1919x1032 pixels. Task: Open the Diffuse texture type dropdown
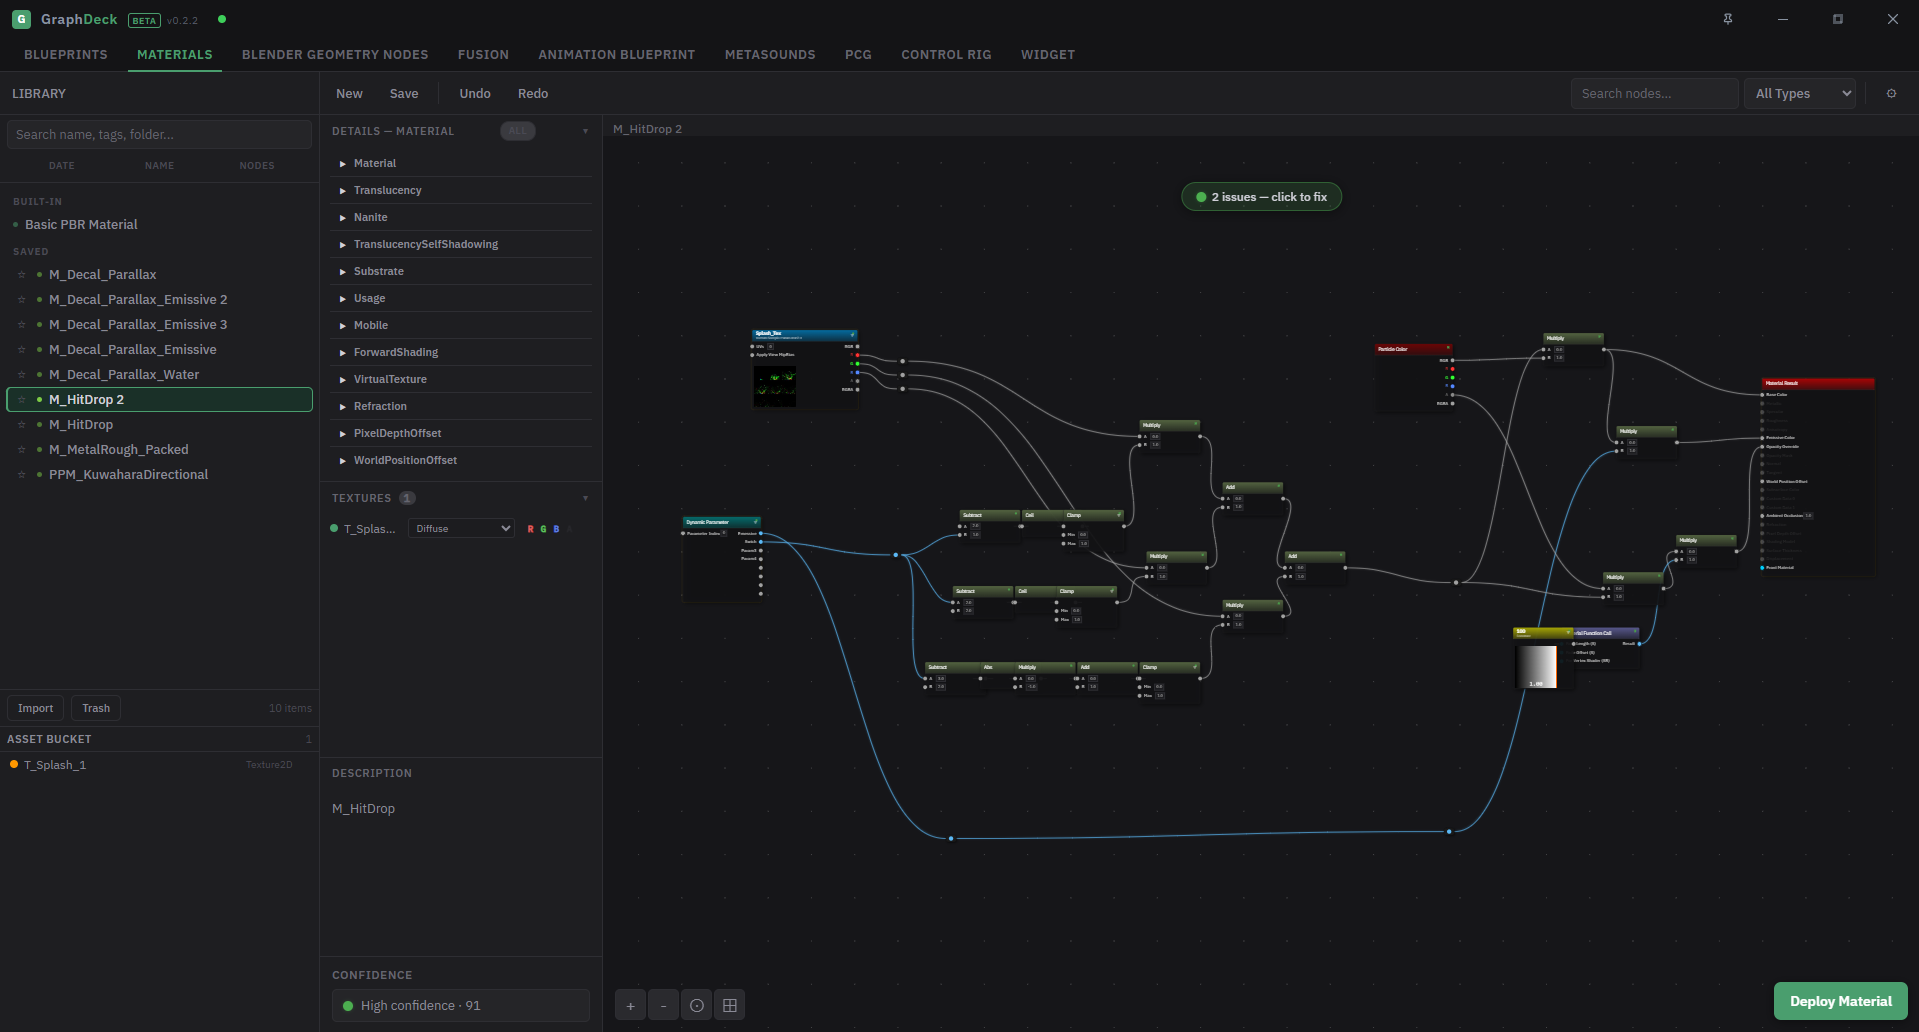[460, 528]
